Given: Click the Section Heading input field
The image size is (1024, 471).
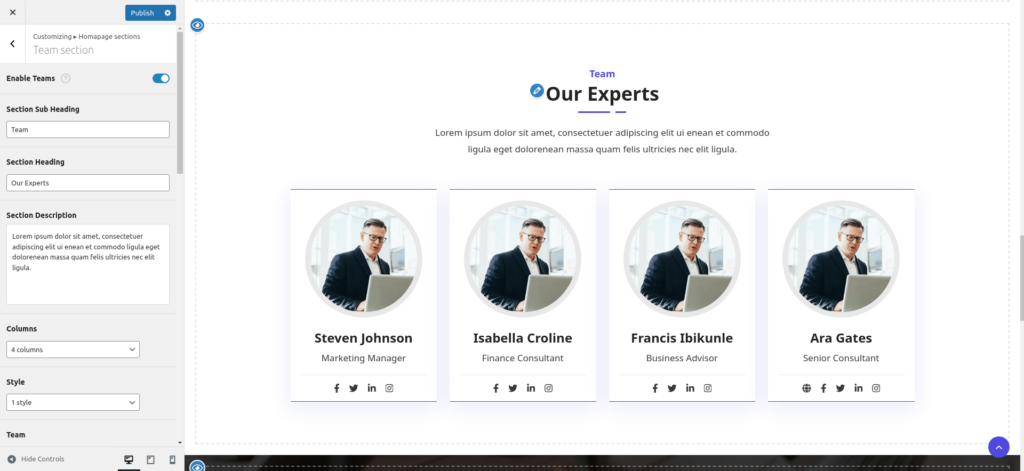Looking at the screenshot, I should click(88, 183).
